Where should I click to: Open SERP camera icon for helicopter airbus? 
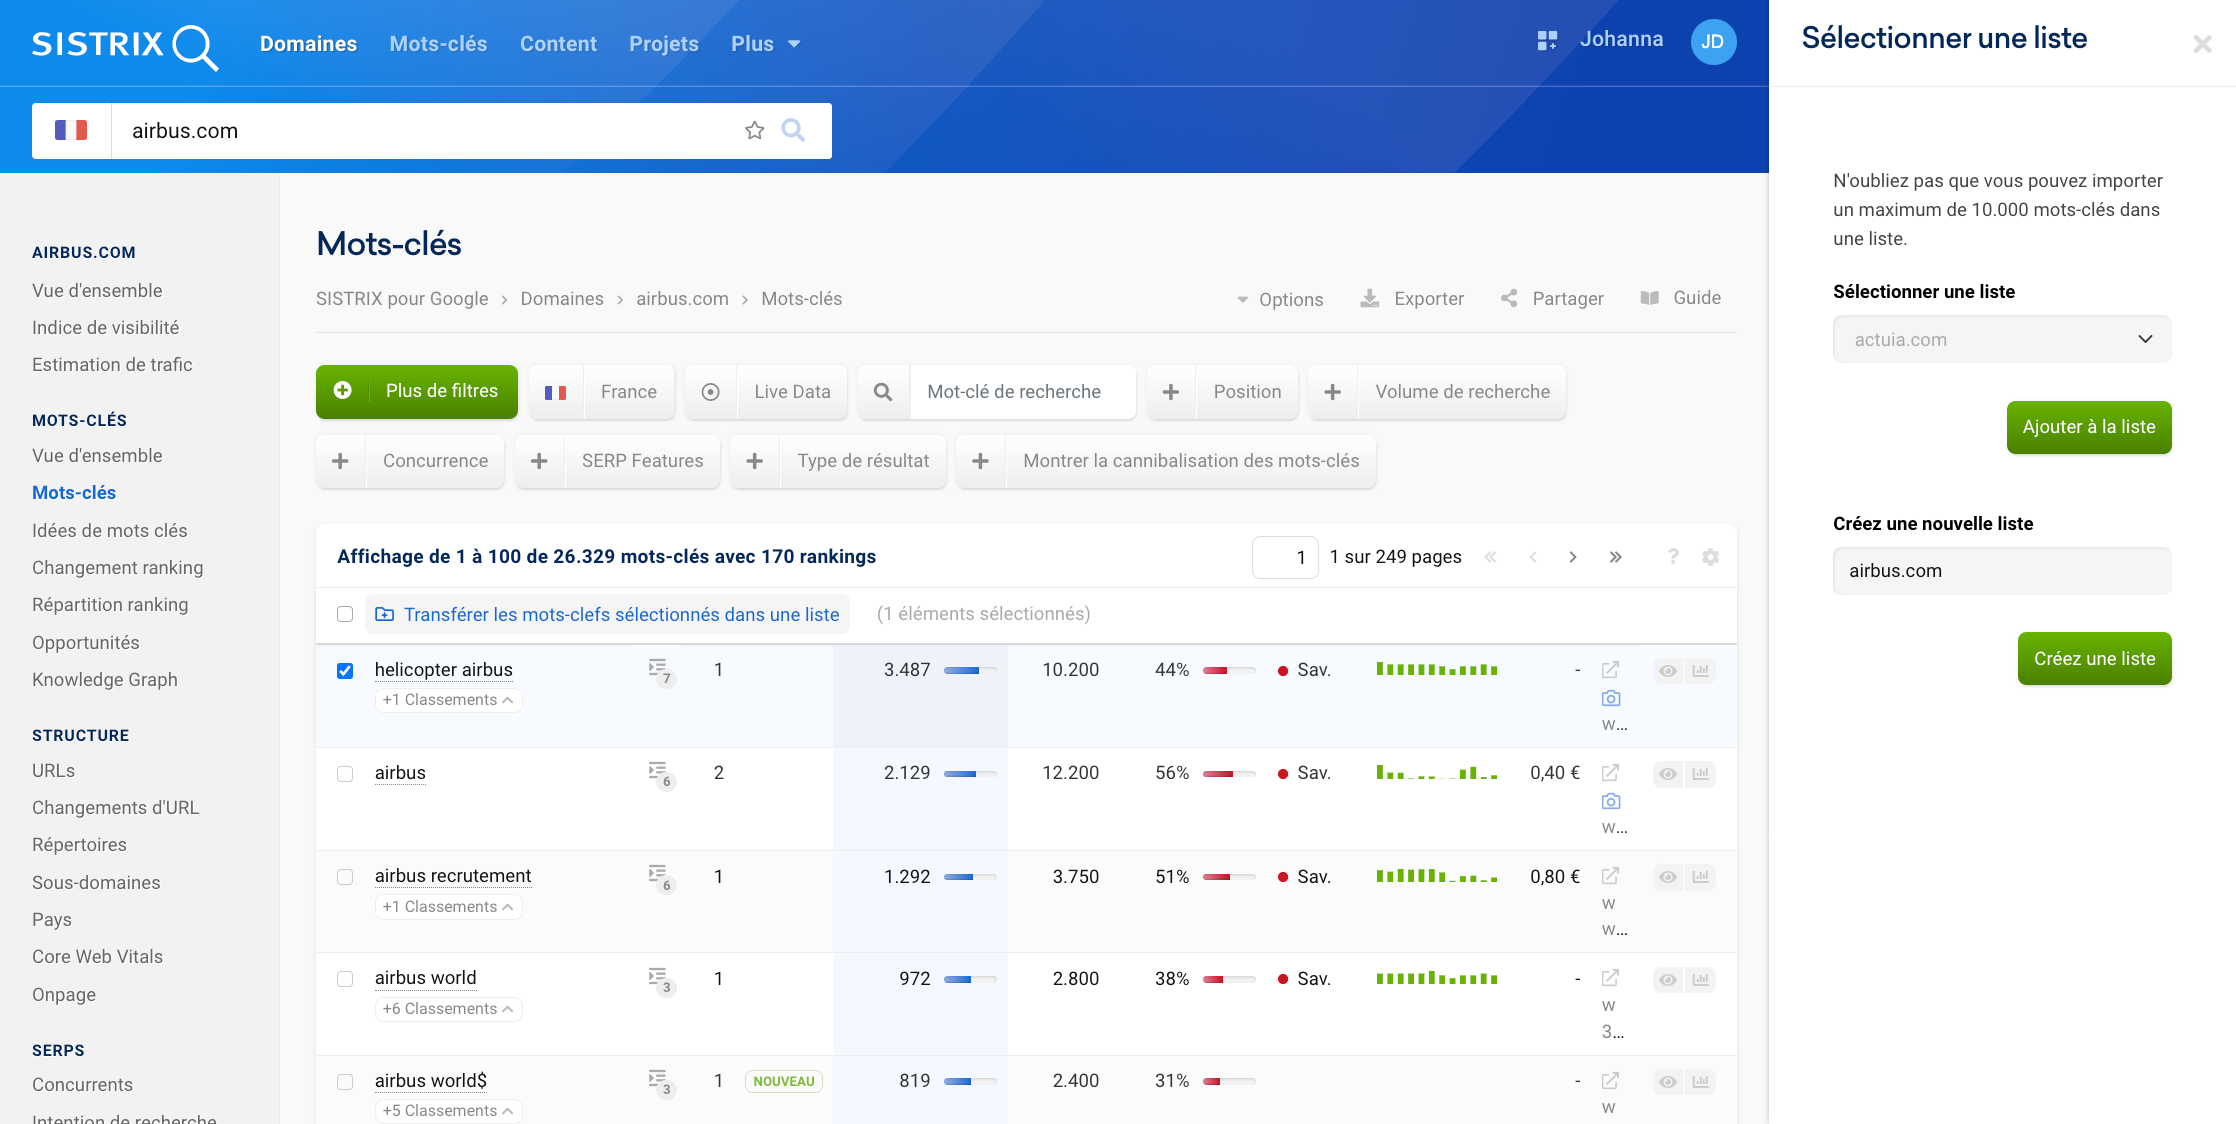coord(1610,698)
